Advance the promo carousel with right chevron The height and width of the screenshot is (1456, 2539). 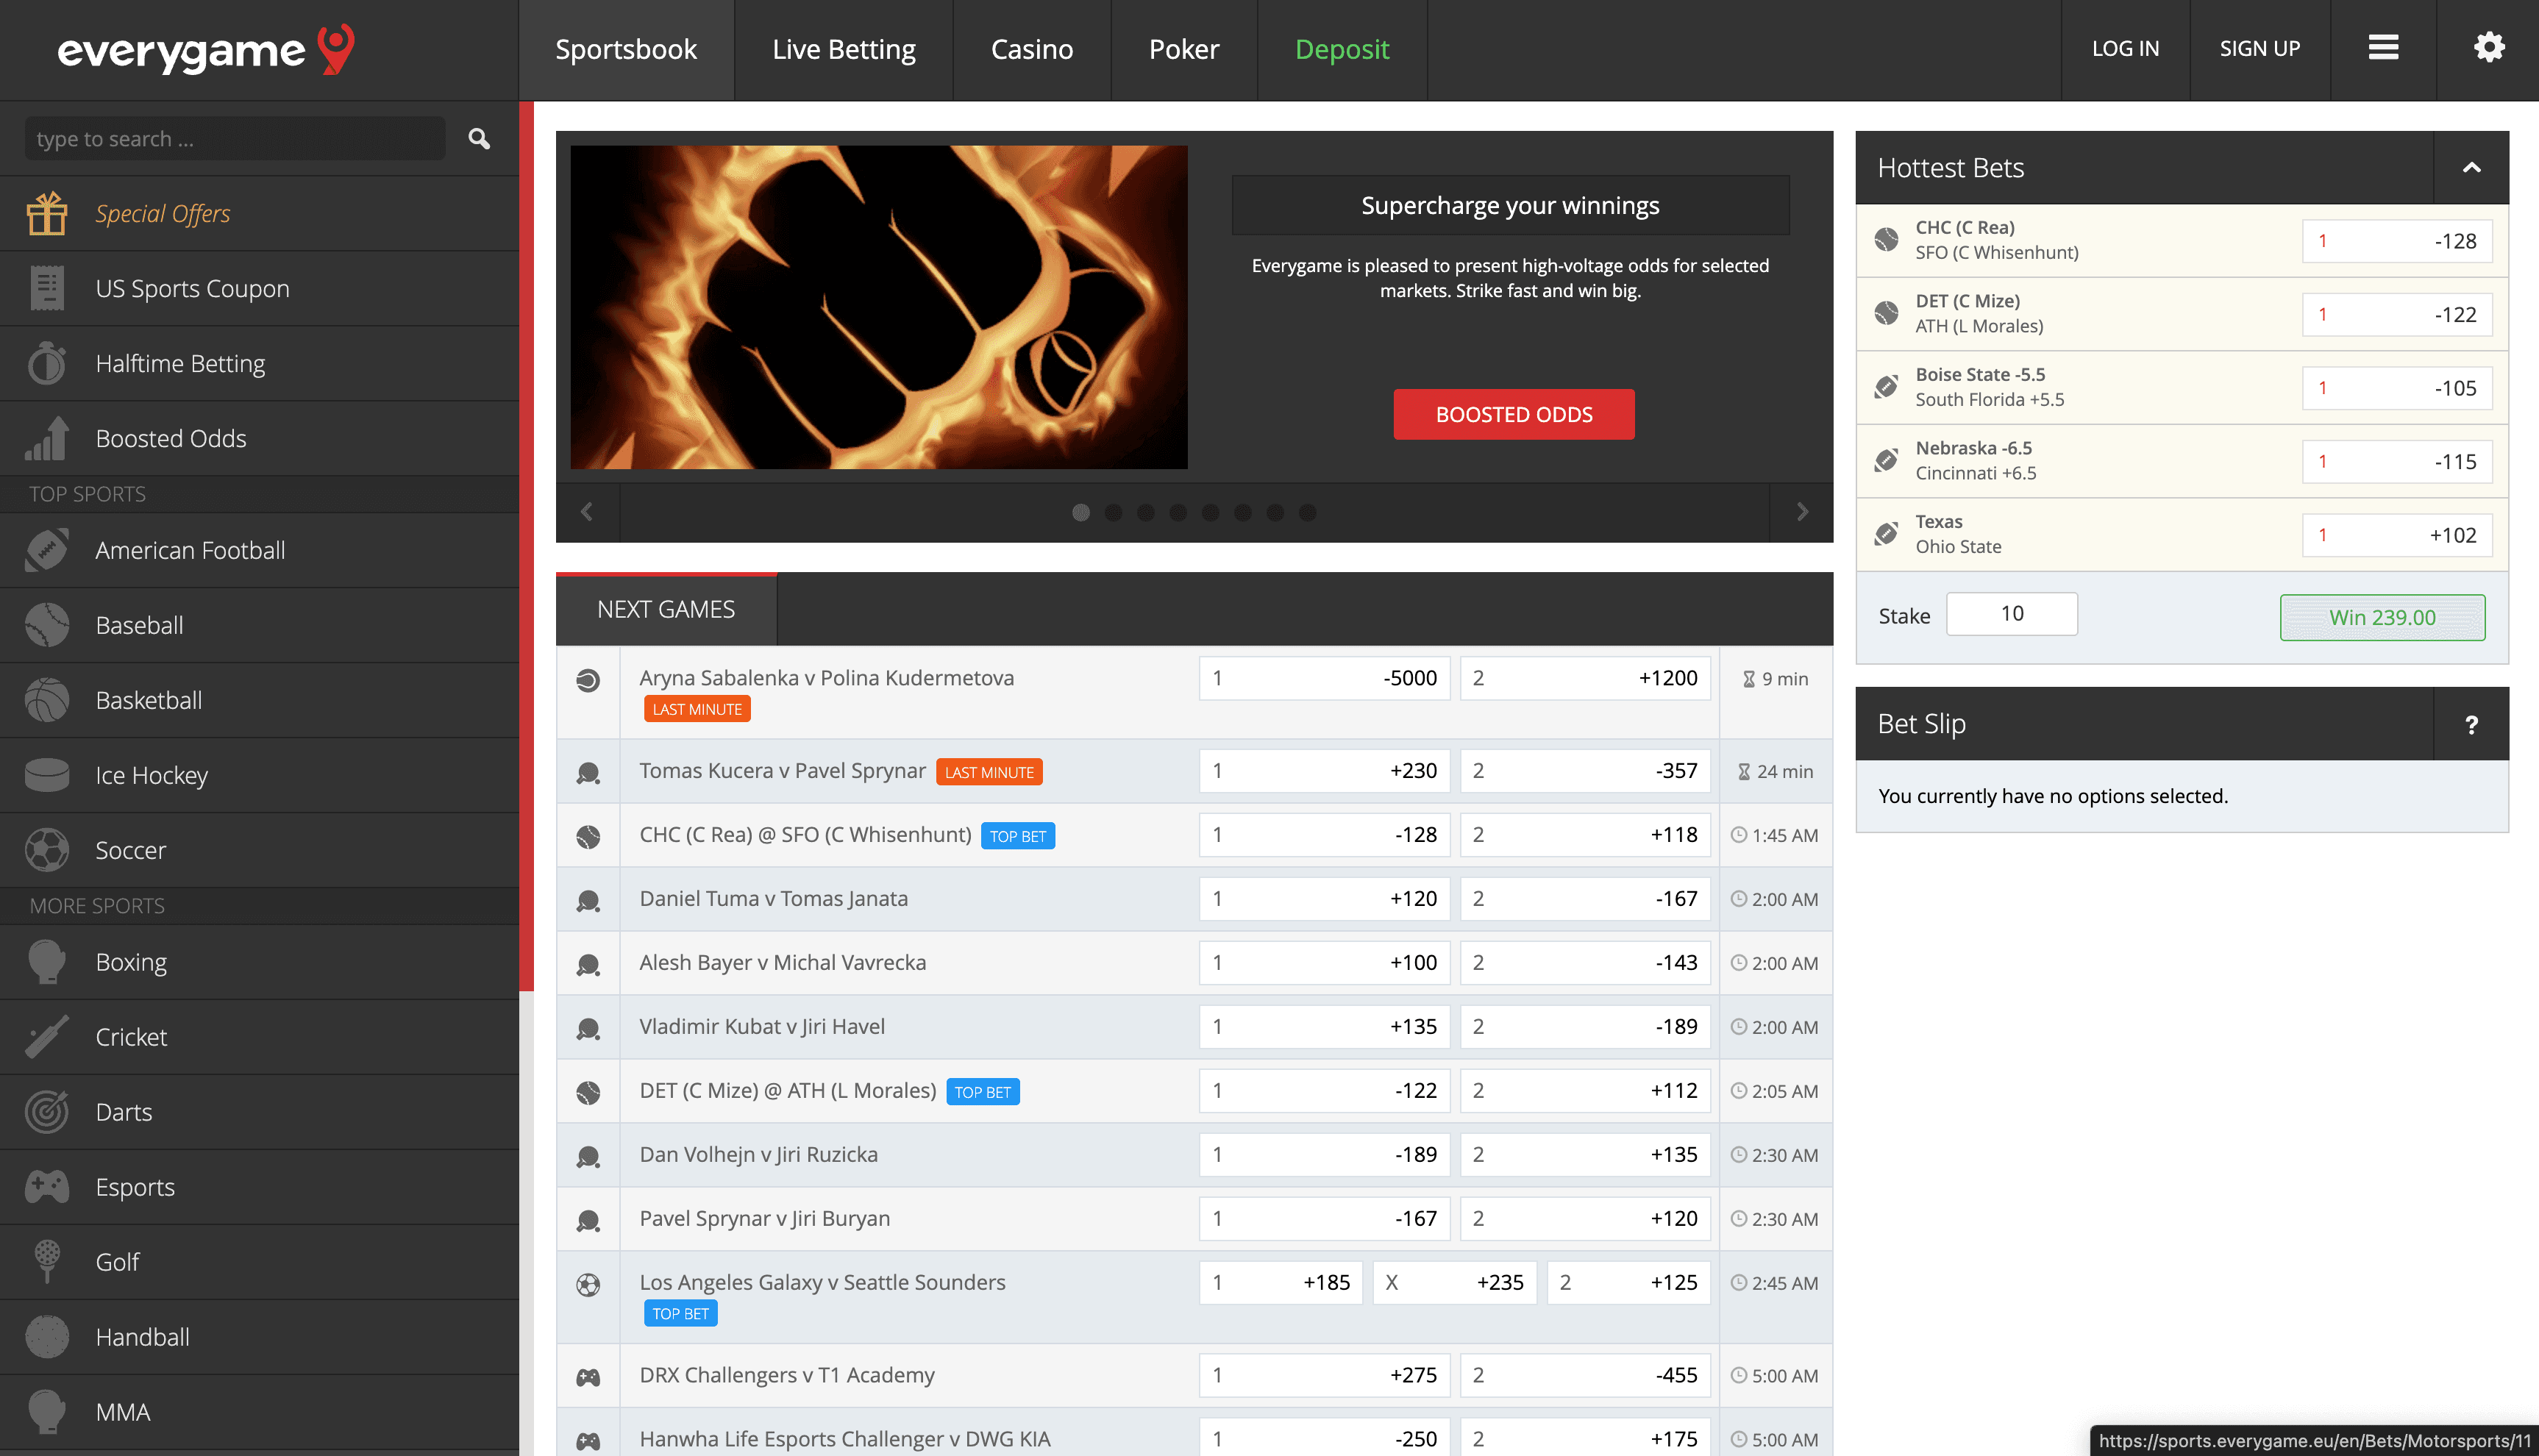coord(1802,512)
